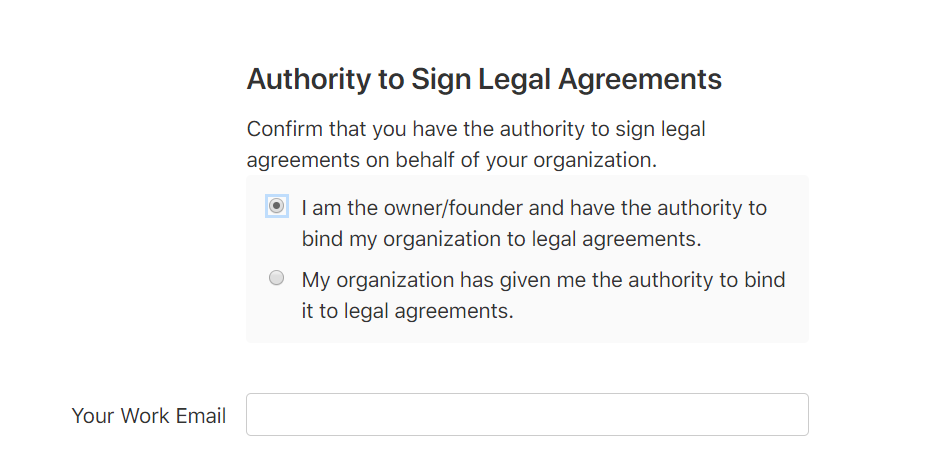Place cursor in the work email text box

527,414
